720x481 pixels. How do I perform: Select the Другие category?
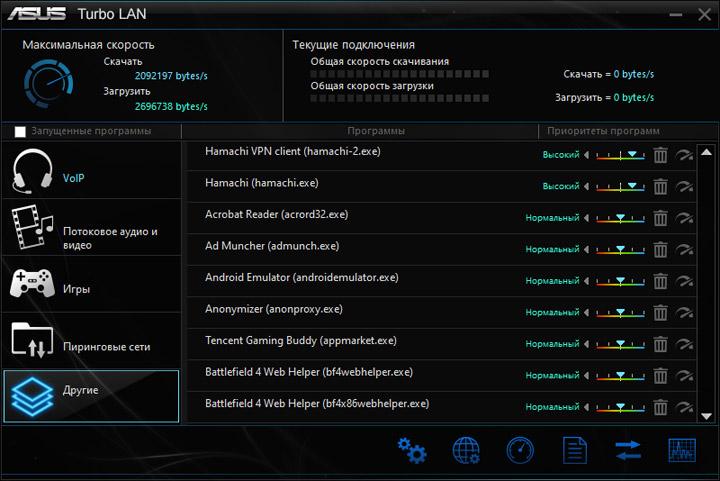point(91,396)
